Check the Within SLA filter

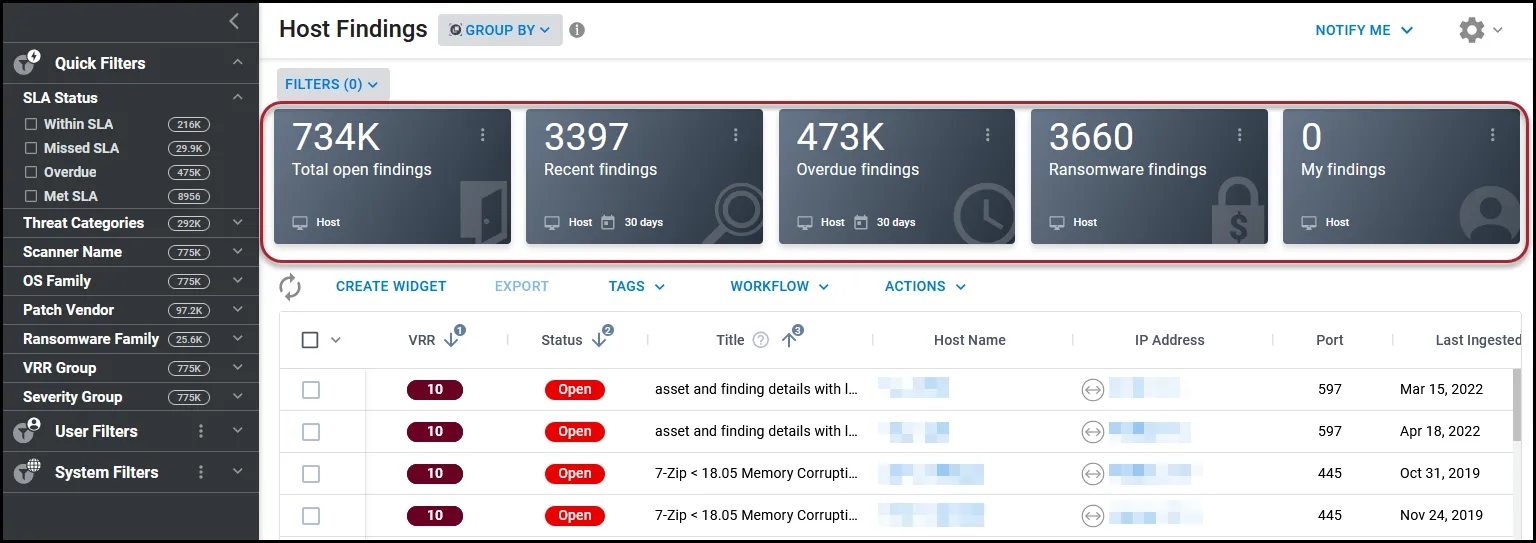(x=31, y=124)
